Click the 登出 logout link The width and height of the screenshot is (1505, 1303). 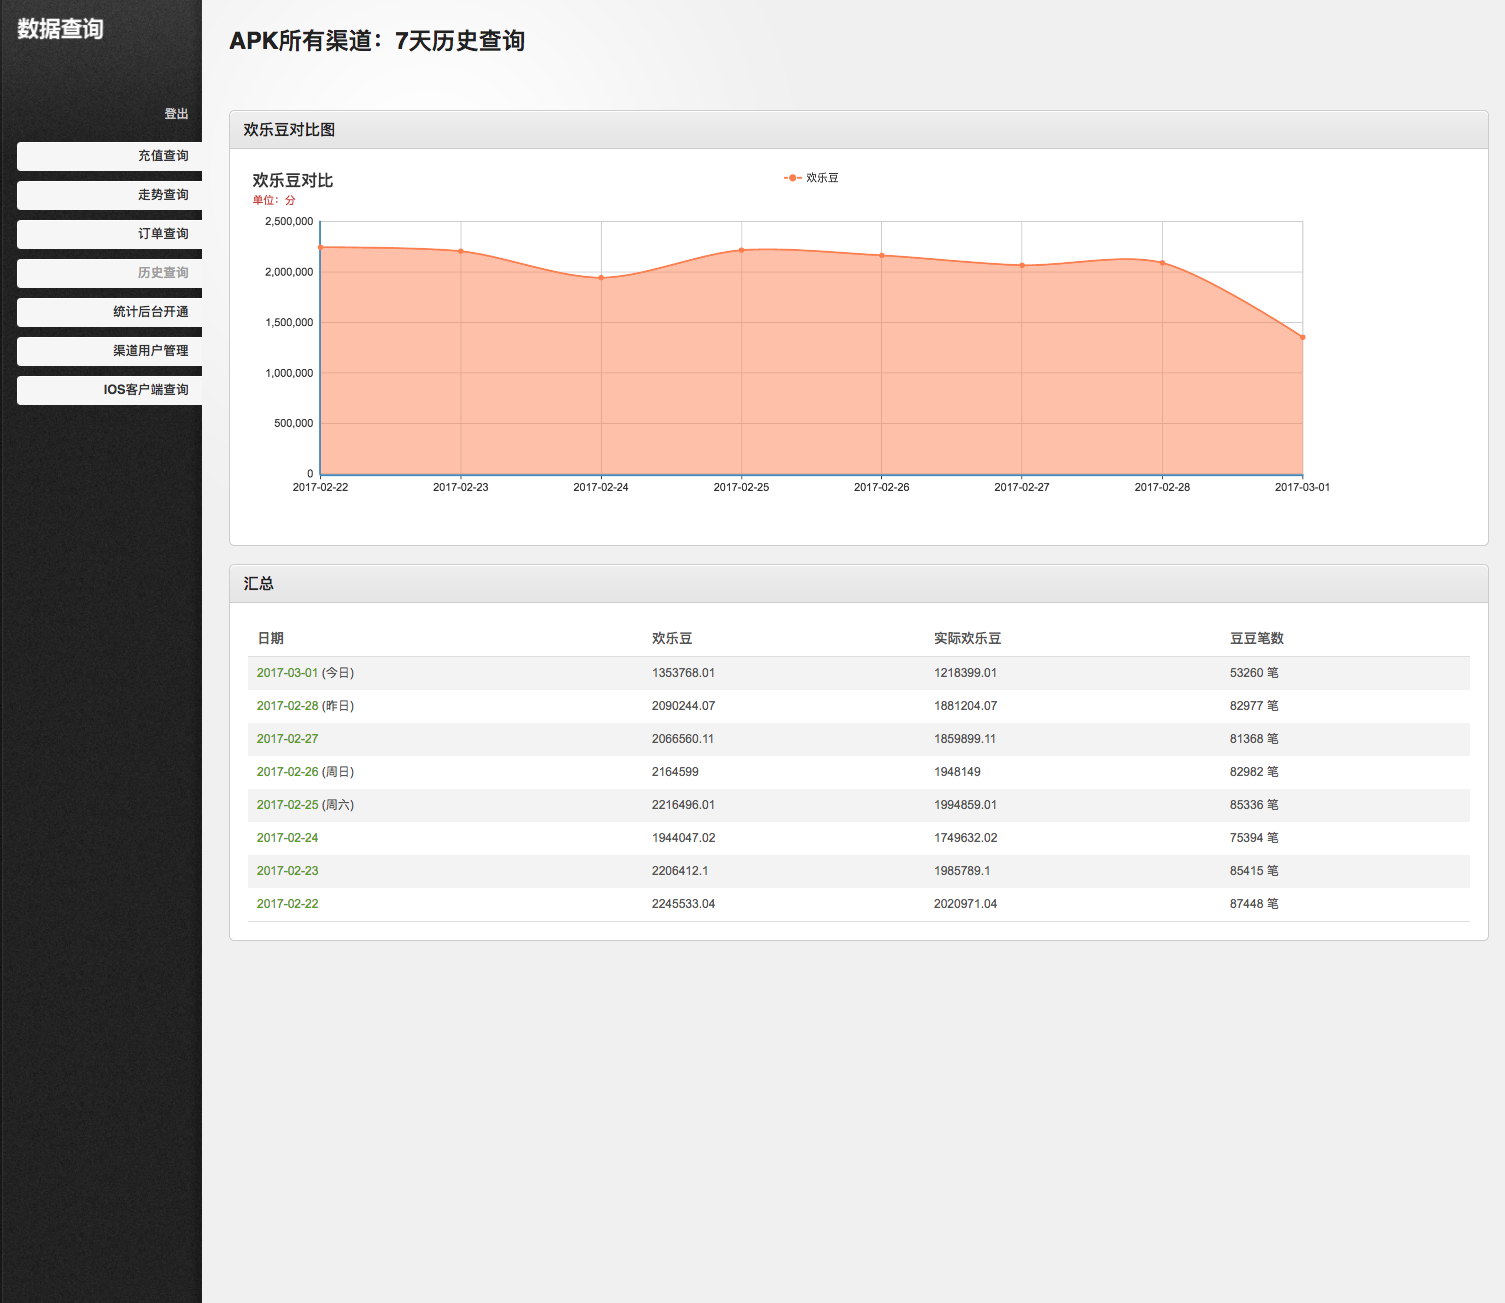tap(176, 114)
